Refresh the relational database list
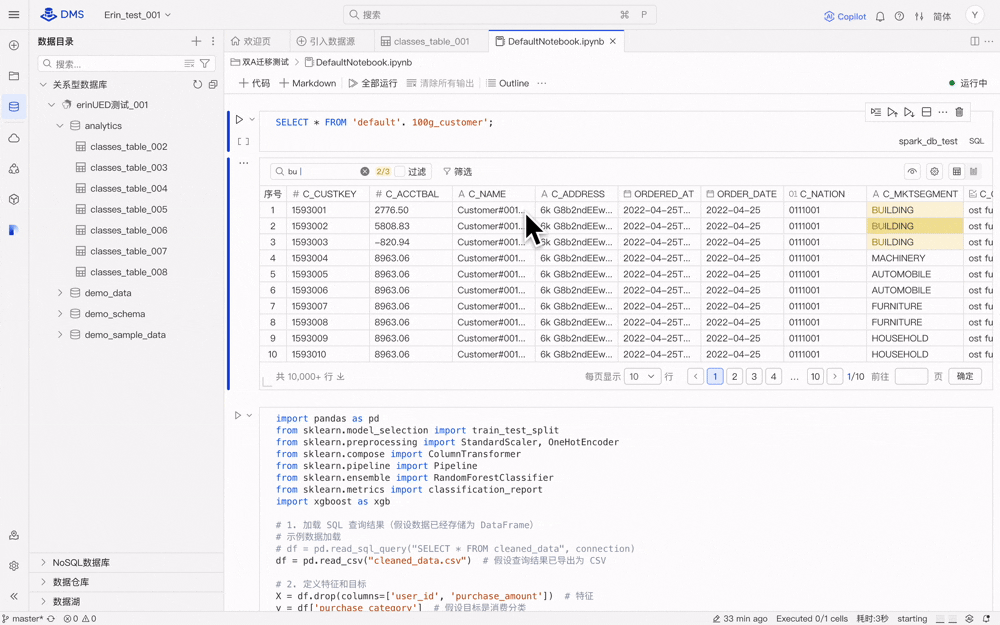This screenshot has height=625, width=1000. pos(198,84)
